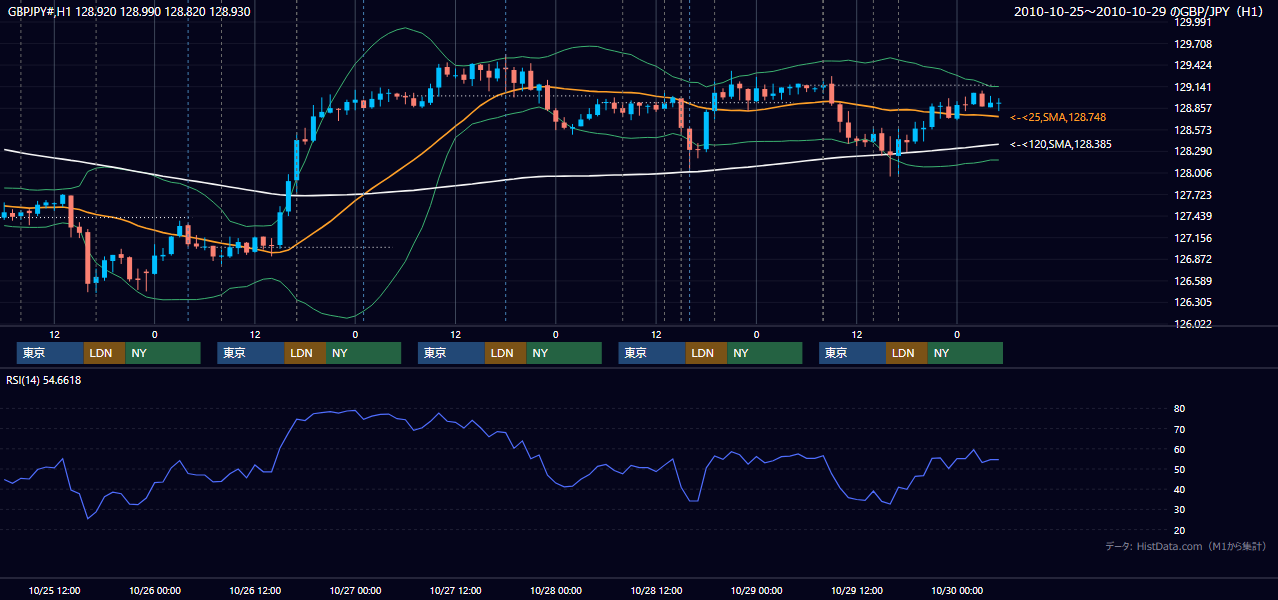Select the 10/28 12:00 date axis label
1278x600 pixels.
click(656, 590)
